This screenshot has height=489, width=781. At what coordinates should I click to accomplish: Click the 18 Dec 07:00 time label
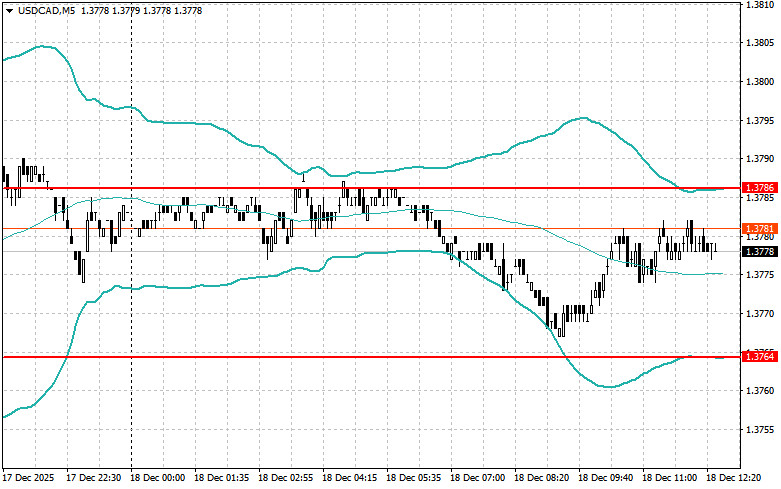(x=477, y=478)
